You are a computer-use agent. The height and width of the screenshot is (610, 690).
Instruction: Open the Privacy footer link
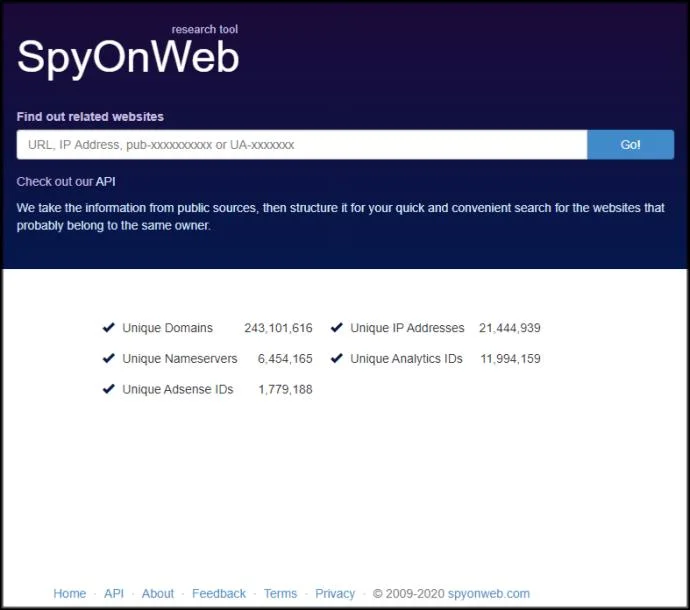click(335, 593)
